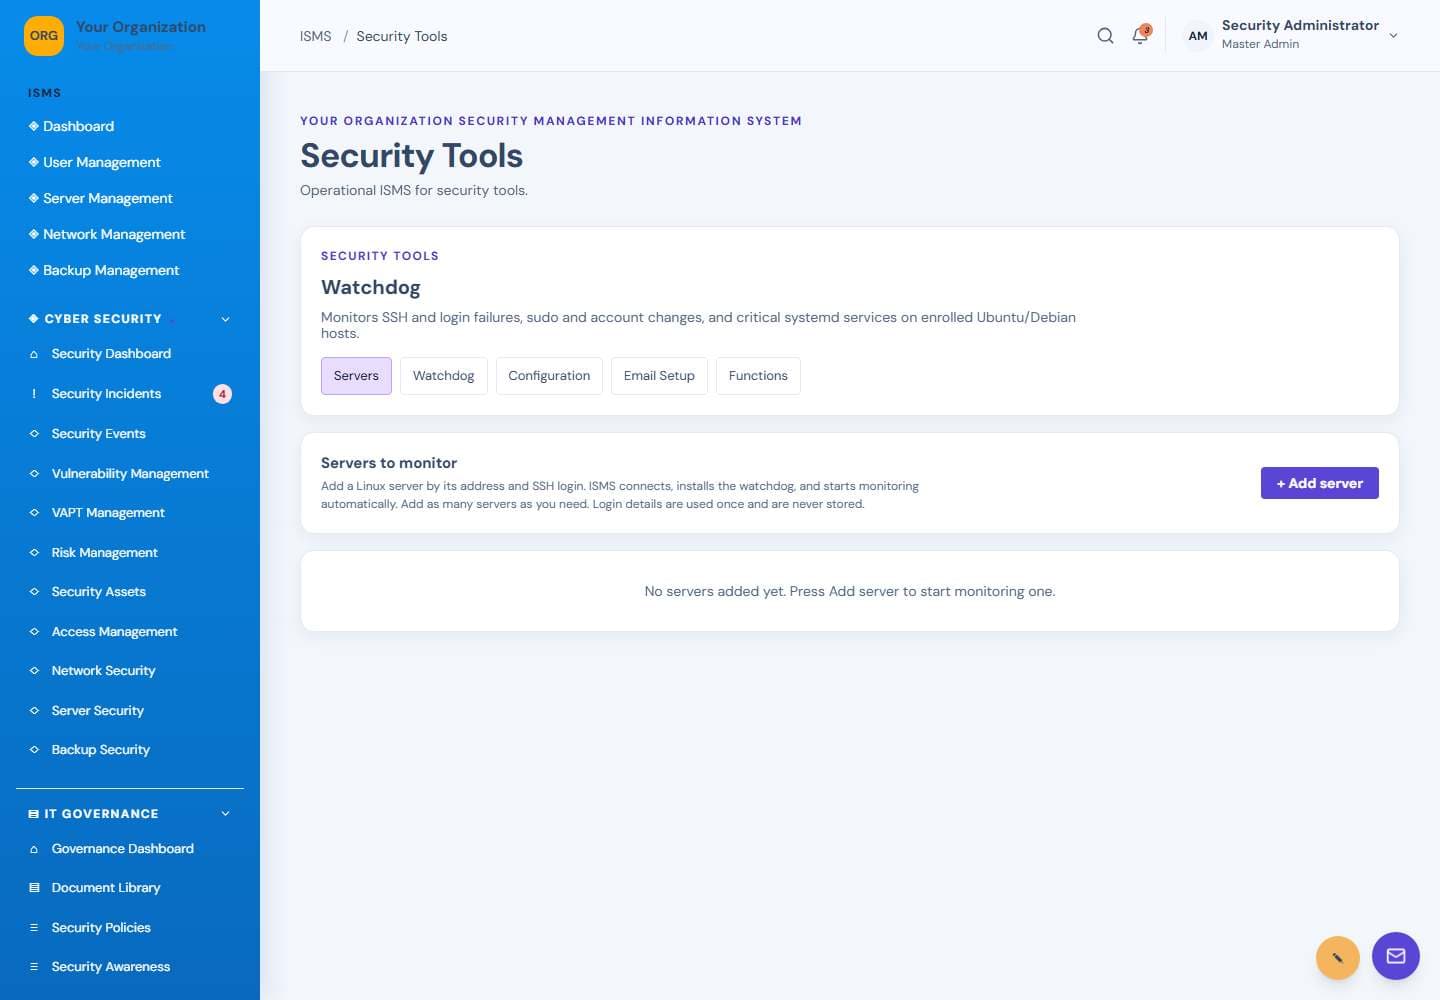
Task: Click the ORG logo badge
Action: pos(44,36)
